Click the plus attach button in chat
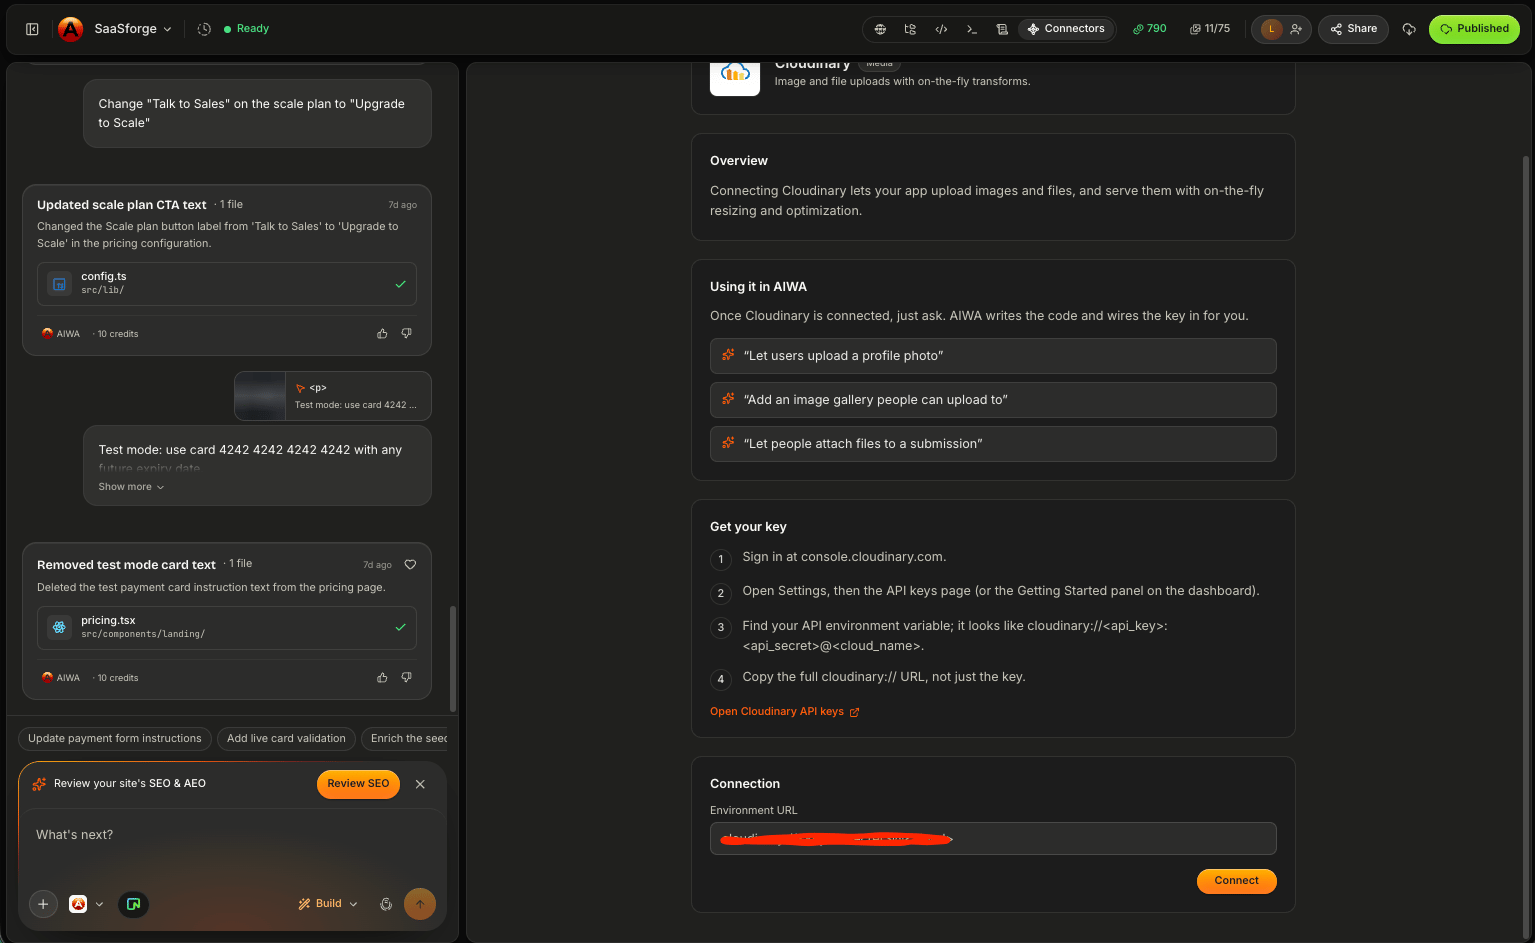This screenshot has height=943, width=1535. 43,904
